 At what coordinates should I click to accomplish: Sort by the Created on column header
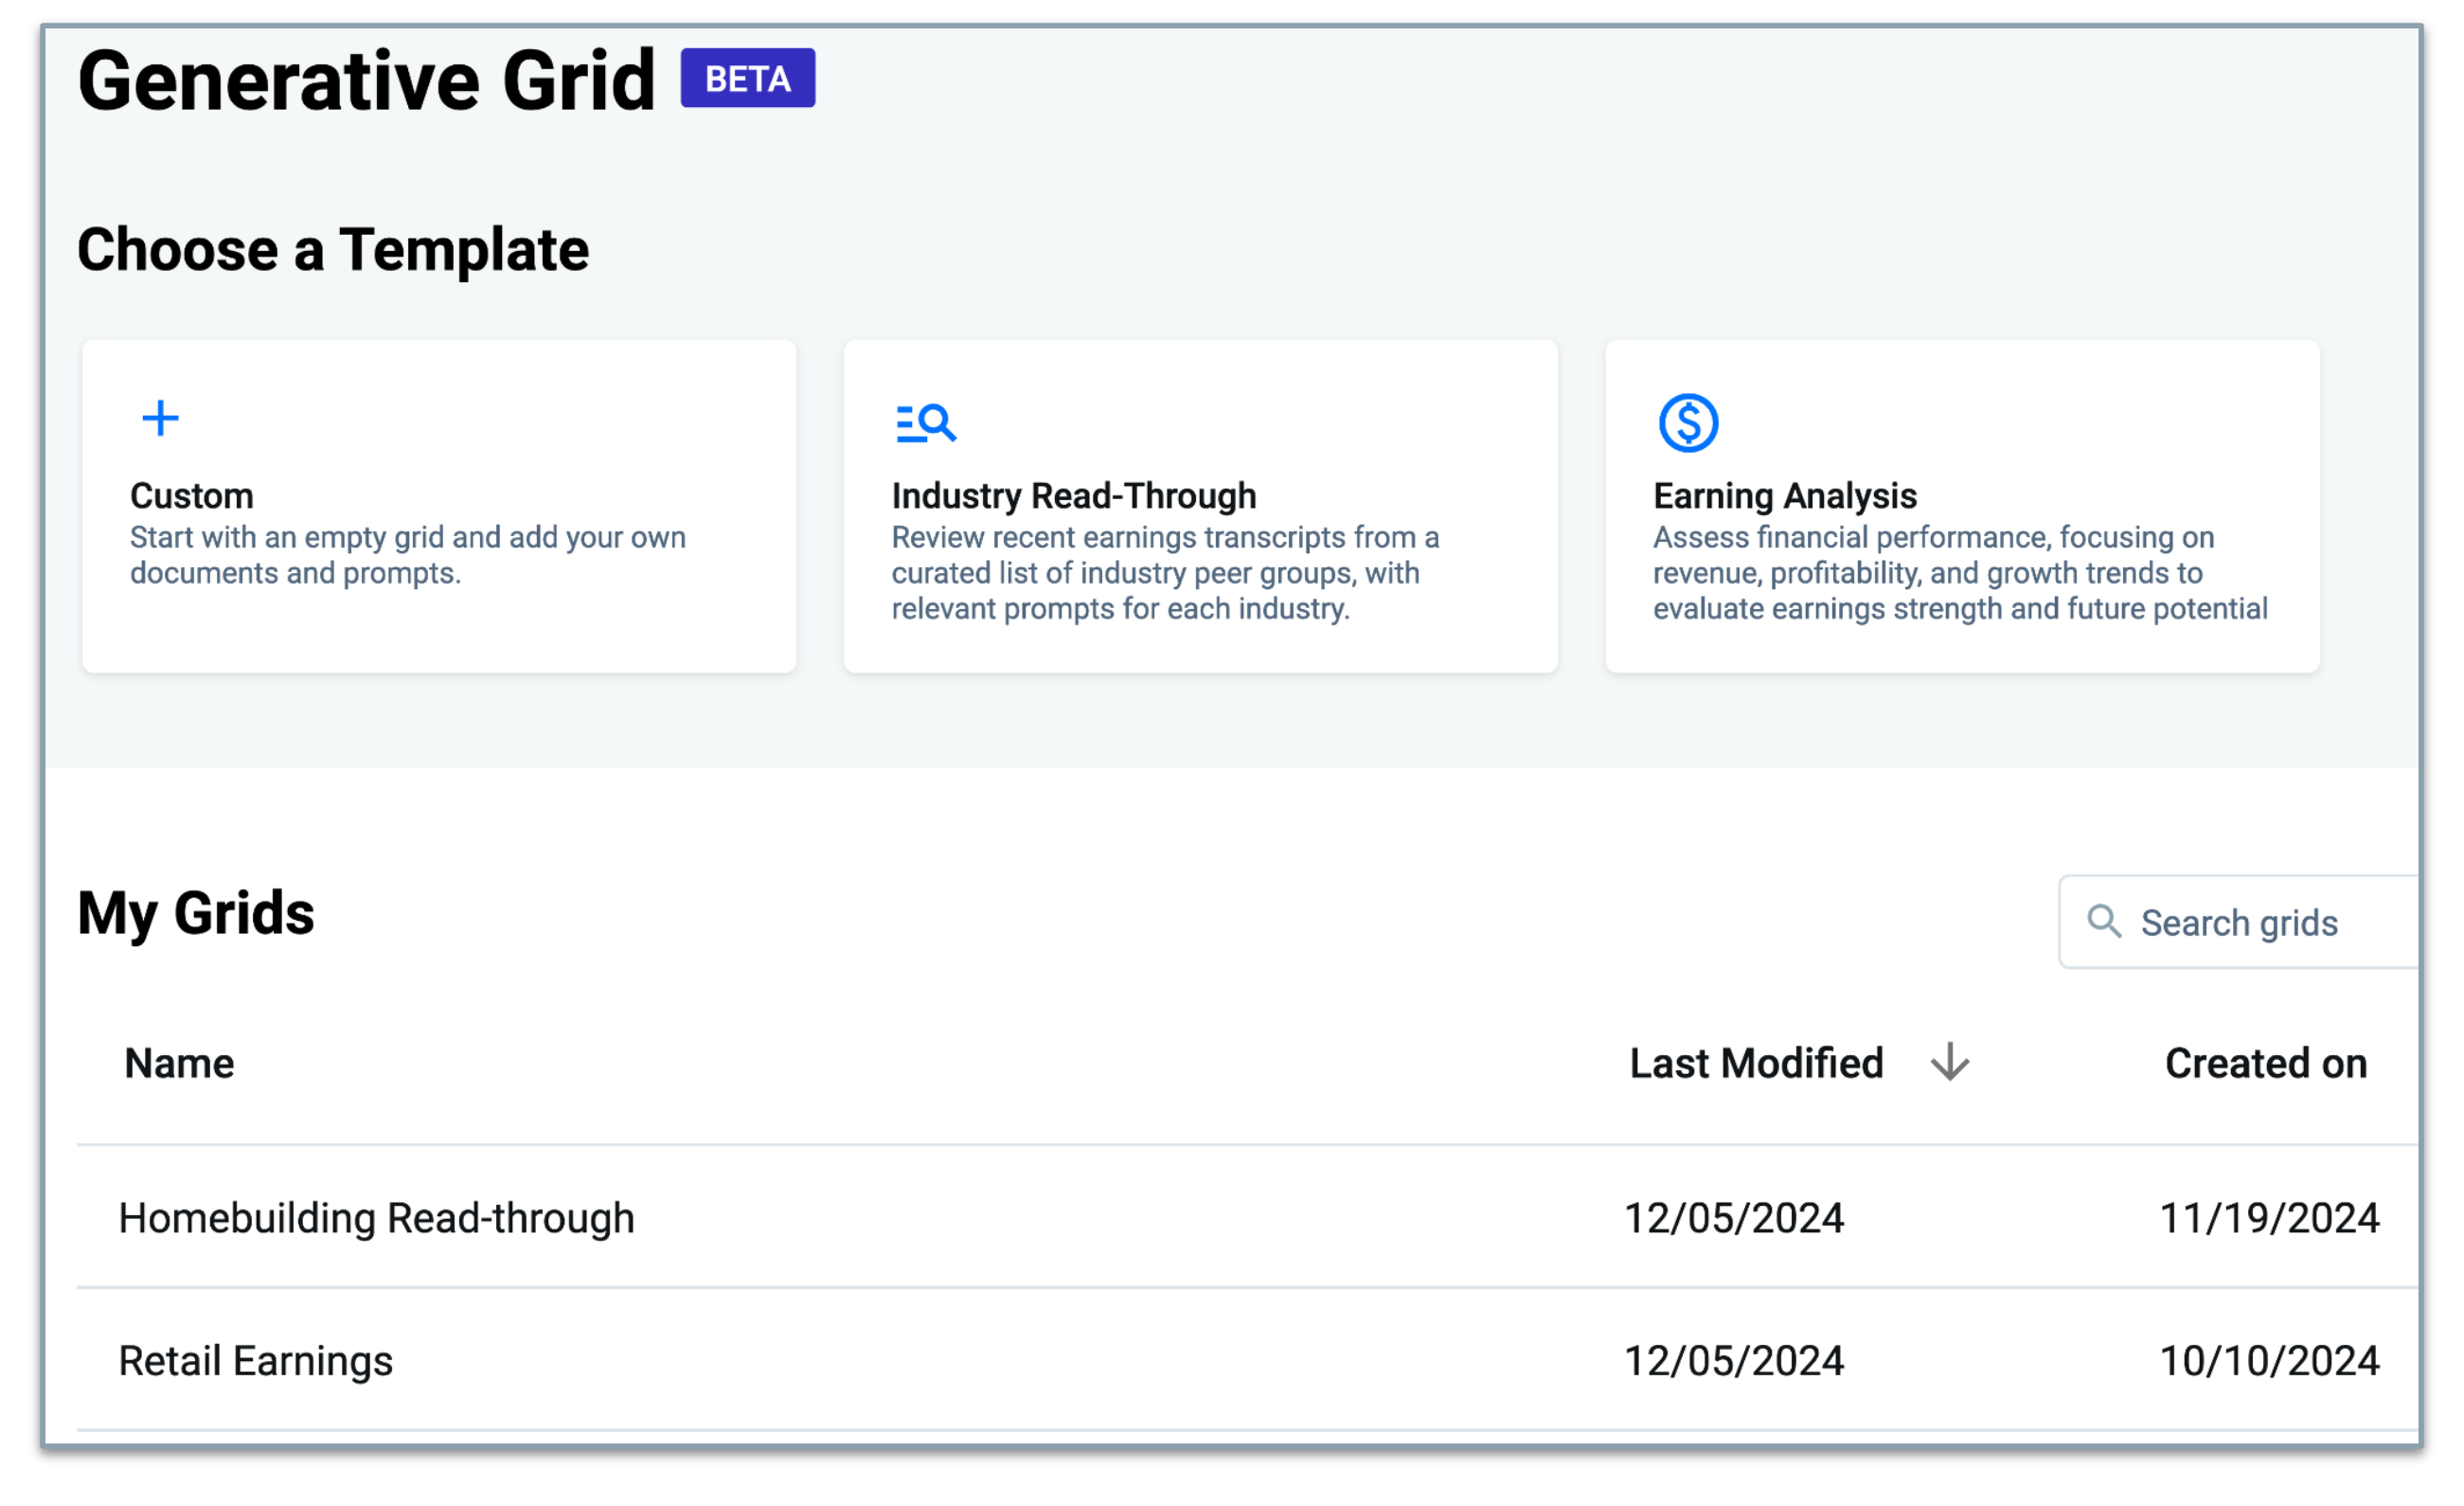pos(2265,1063)
